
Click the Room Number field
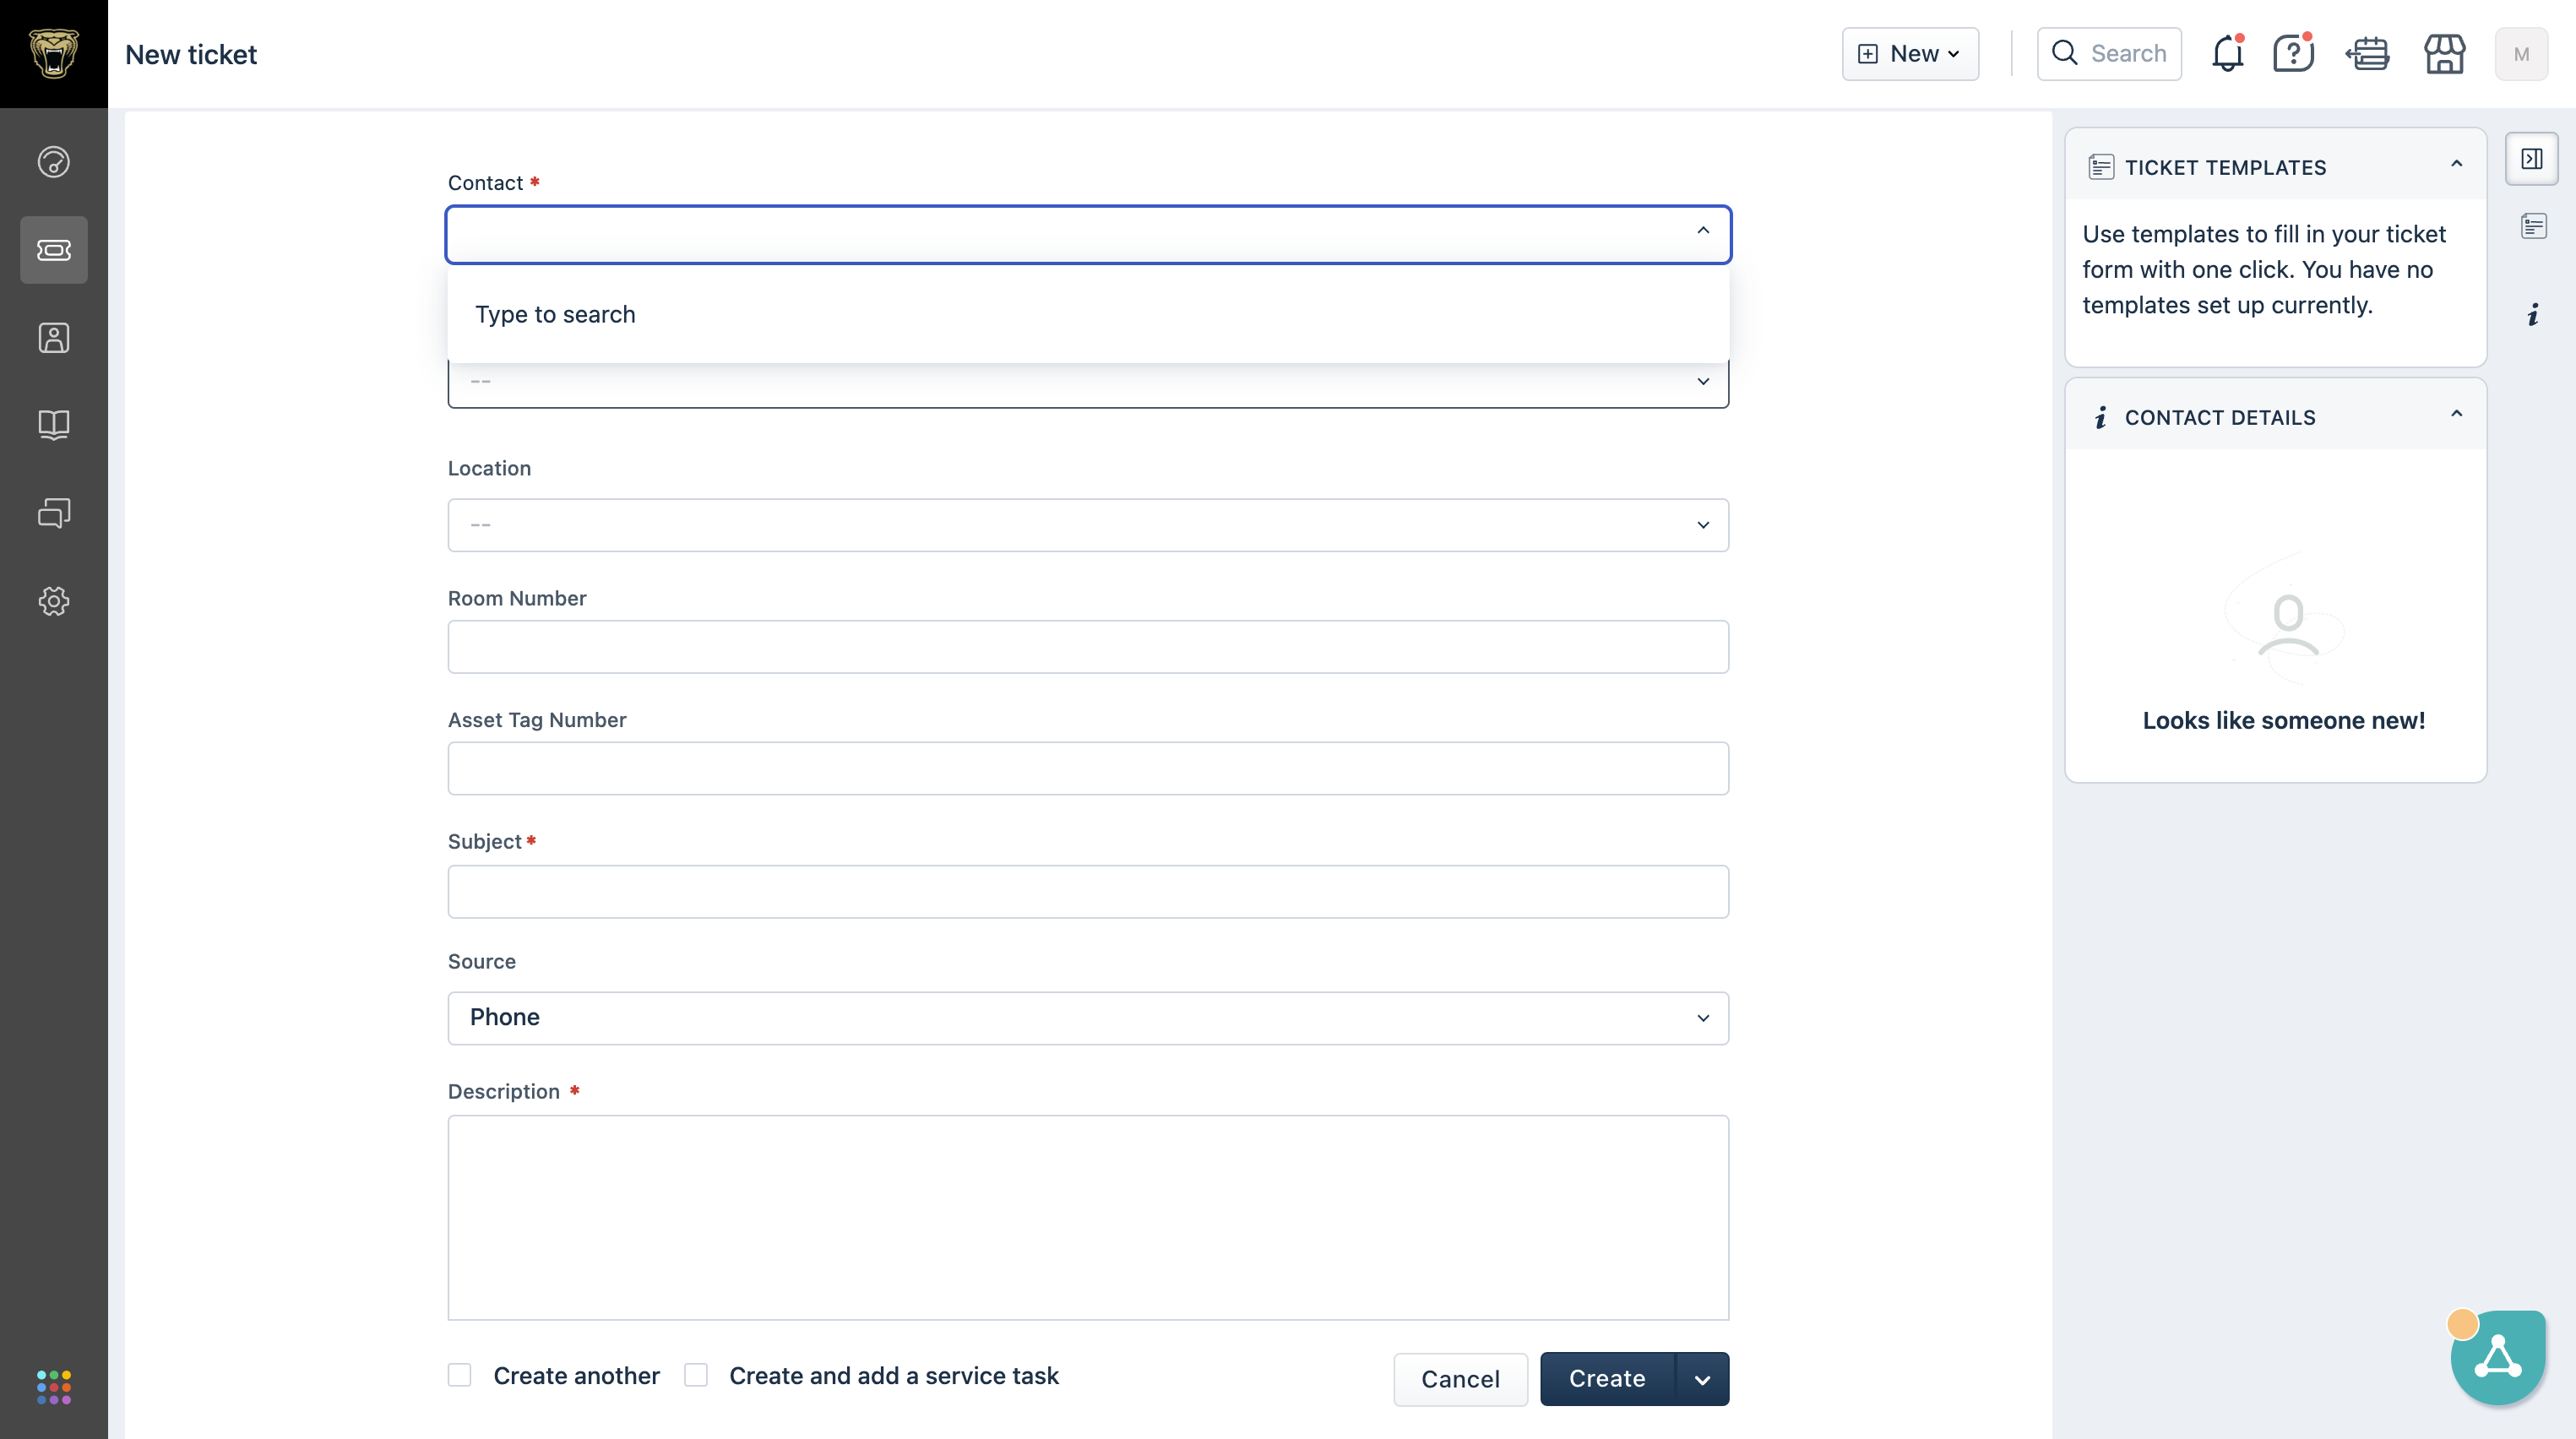tap(1088, 646)
